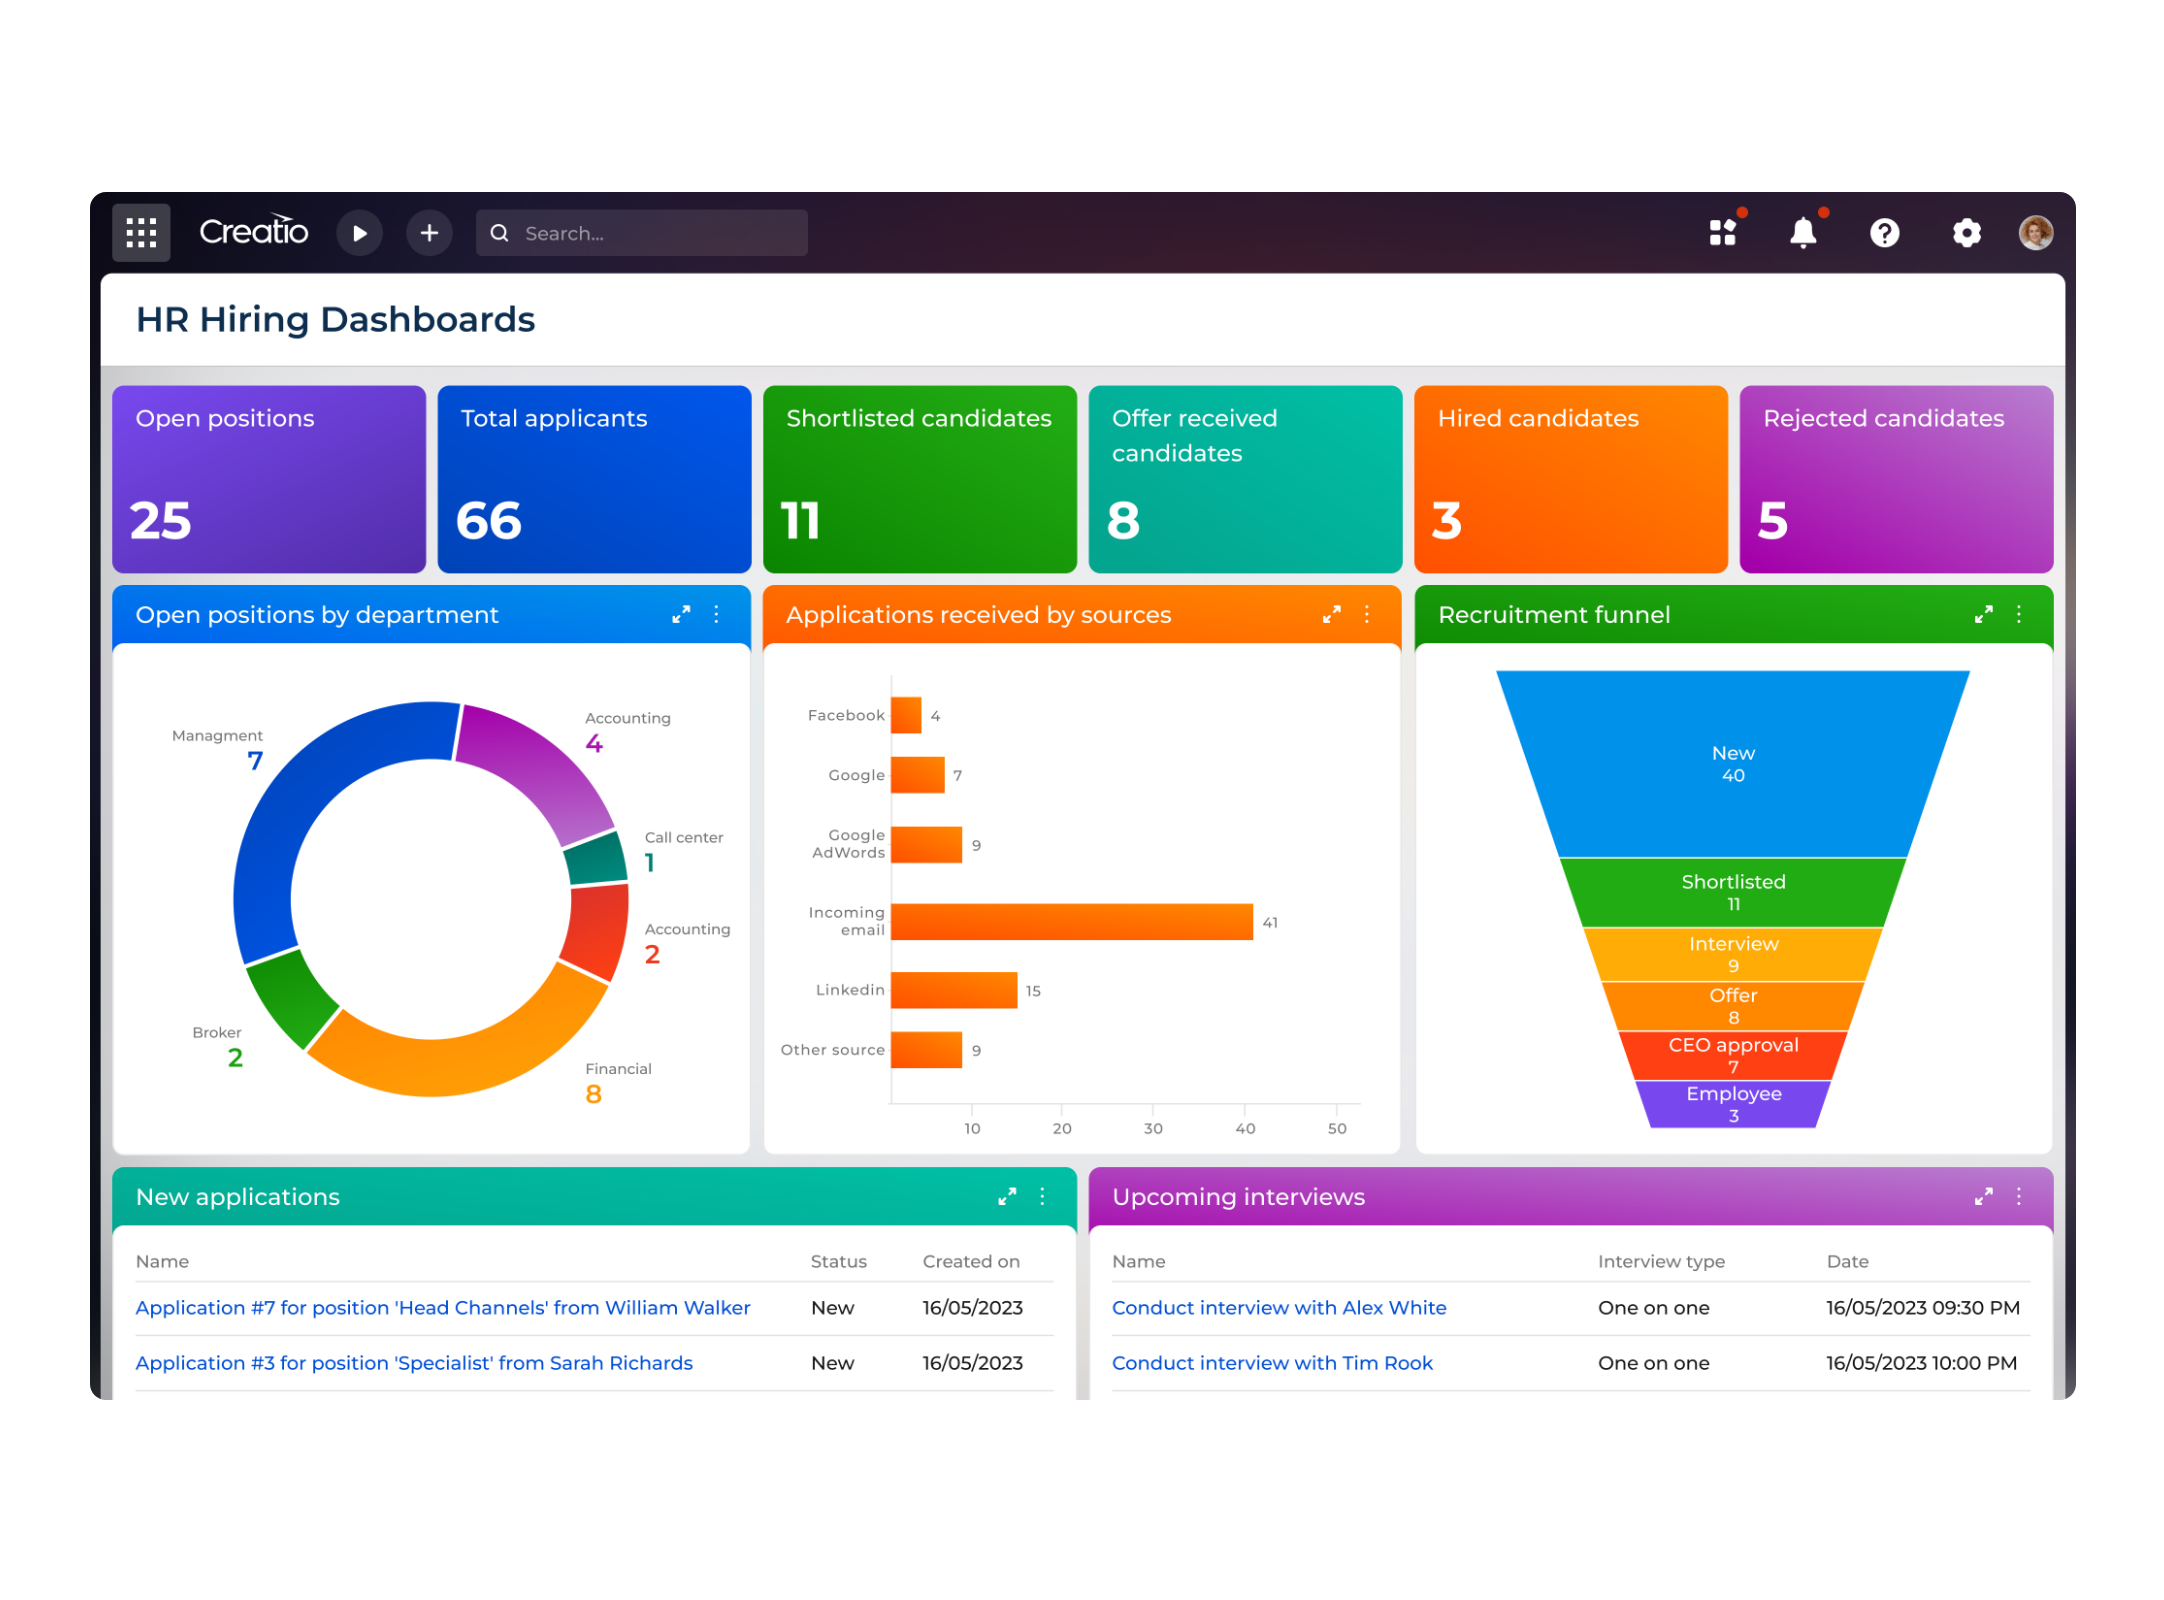Open the notifications bell
The image size is (2164, 1600).
[1803, 232]
